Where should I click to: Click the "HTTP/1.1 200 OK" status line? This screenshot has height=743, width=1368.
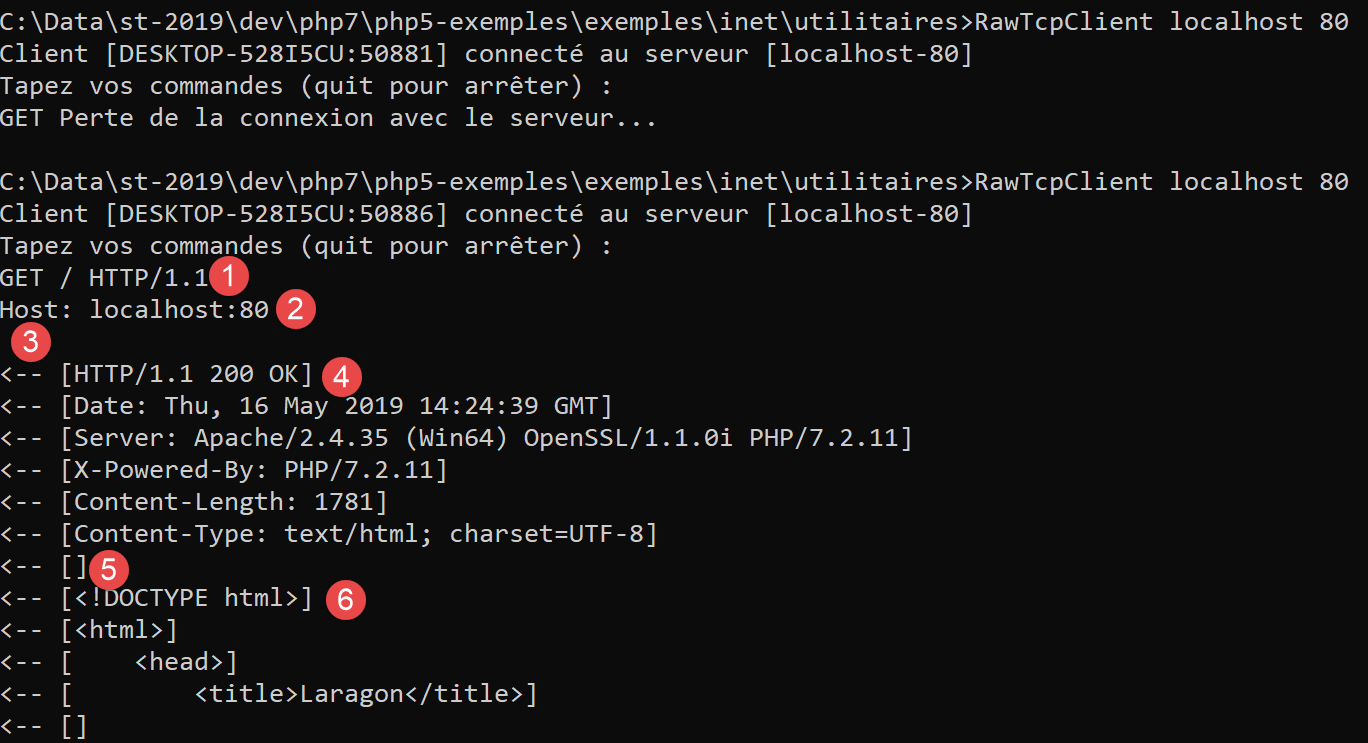[x=186, y=374]
